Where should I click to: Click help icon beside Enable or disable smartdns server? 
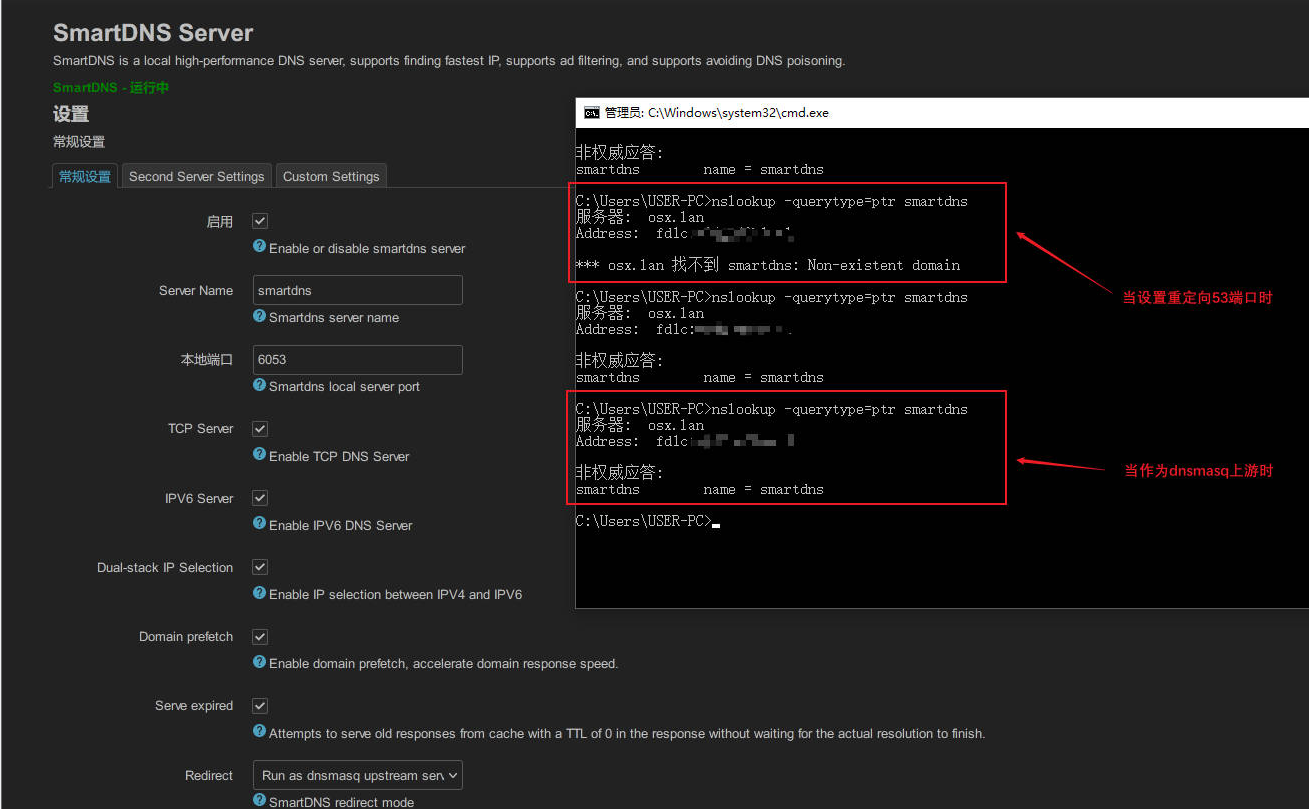(x=260, y=246)
